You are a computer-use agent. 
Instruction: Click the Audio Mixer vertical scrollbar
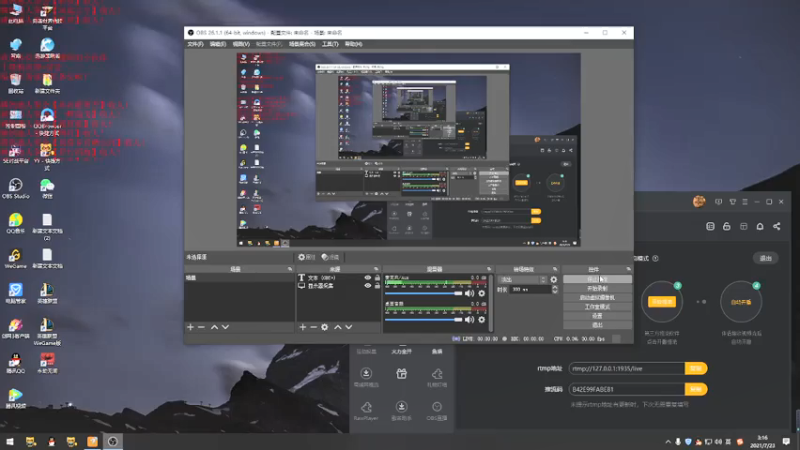click(x=491, y=303)
